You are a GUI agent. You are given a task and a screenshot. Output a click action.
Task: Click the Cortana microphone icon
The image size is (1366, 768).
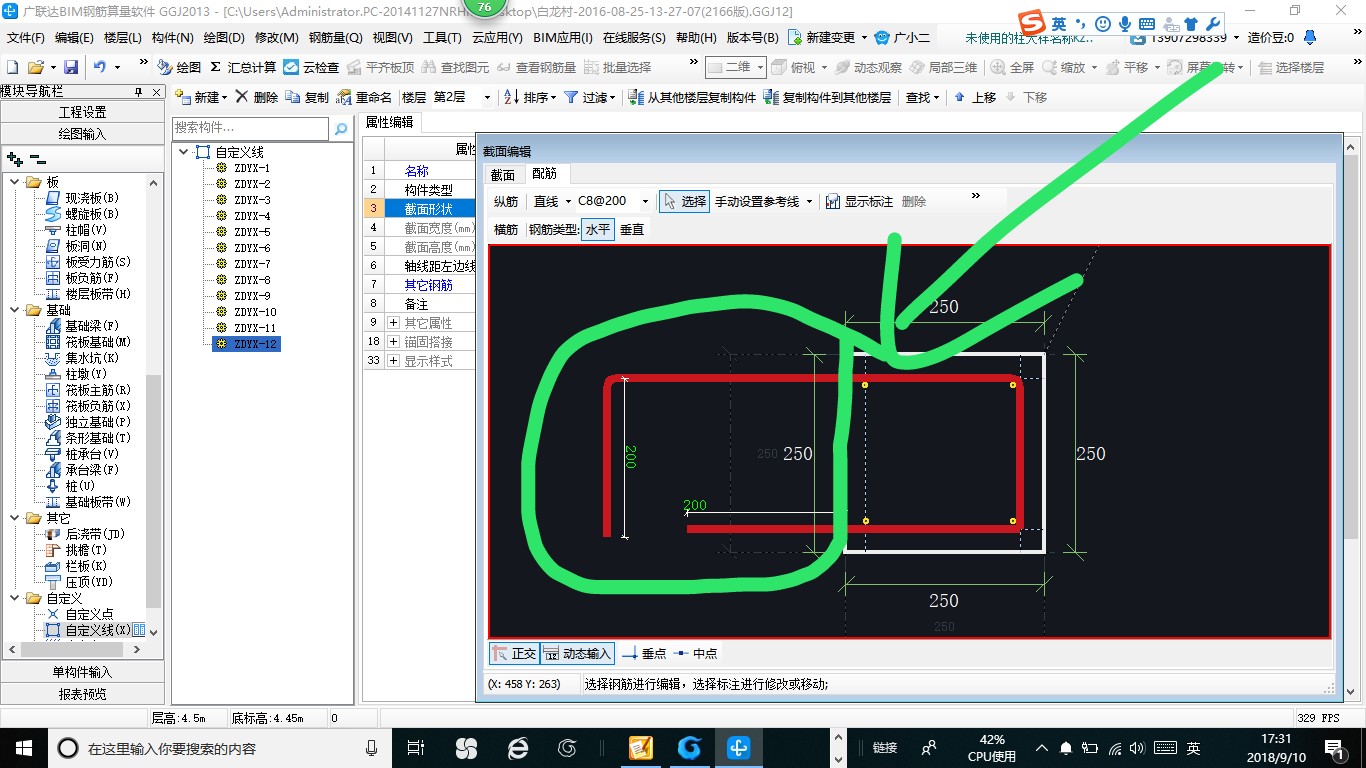372,748
